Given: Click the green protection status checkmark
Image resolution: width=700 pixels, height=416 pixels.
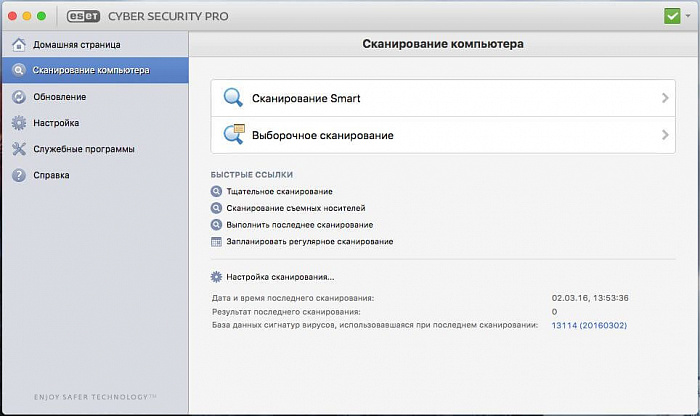Looking at the screenshot, I should (671, 16).
